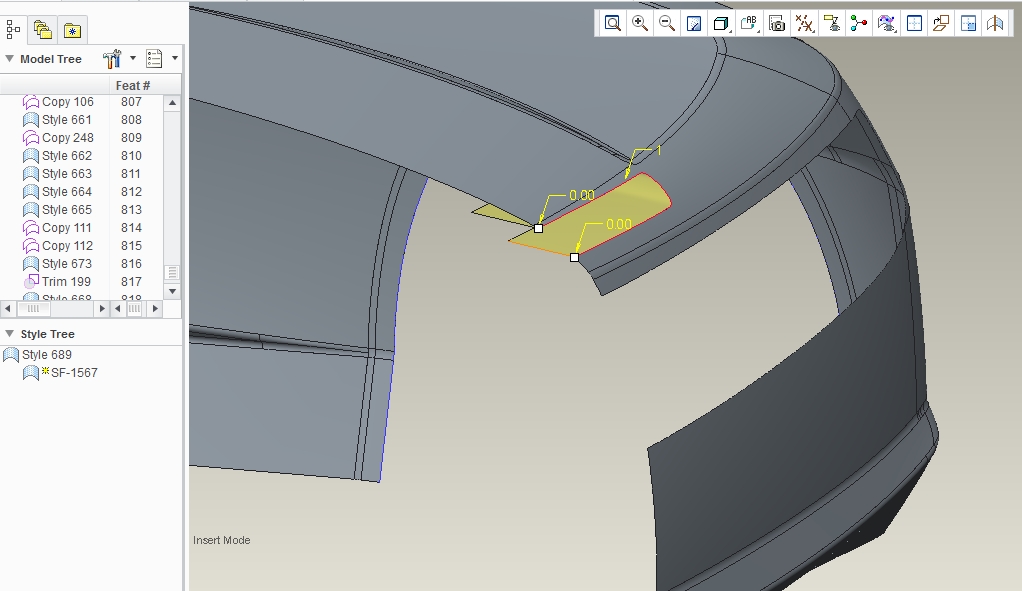The height and width of the screenshot is (591, 1022).
Task: Click feature number 817 cell
Action: (131, 281)
